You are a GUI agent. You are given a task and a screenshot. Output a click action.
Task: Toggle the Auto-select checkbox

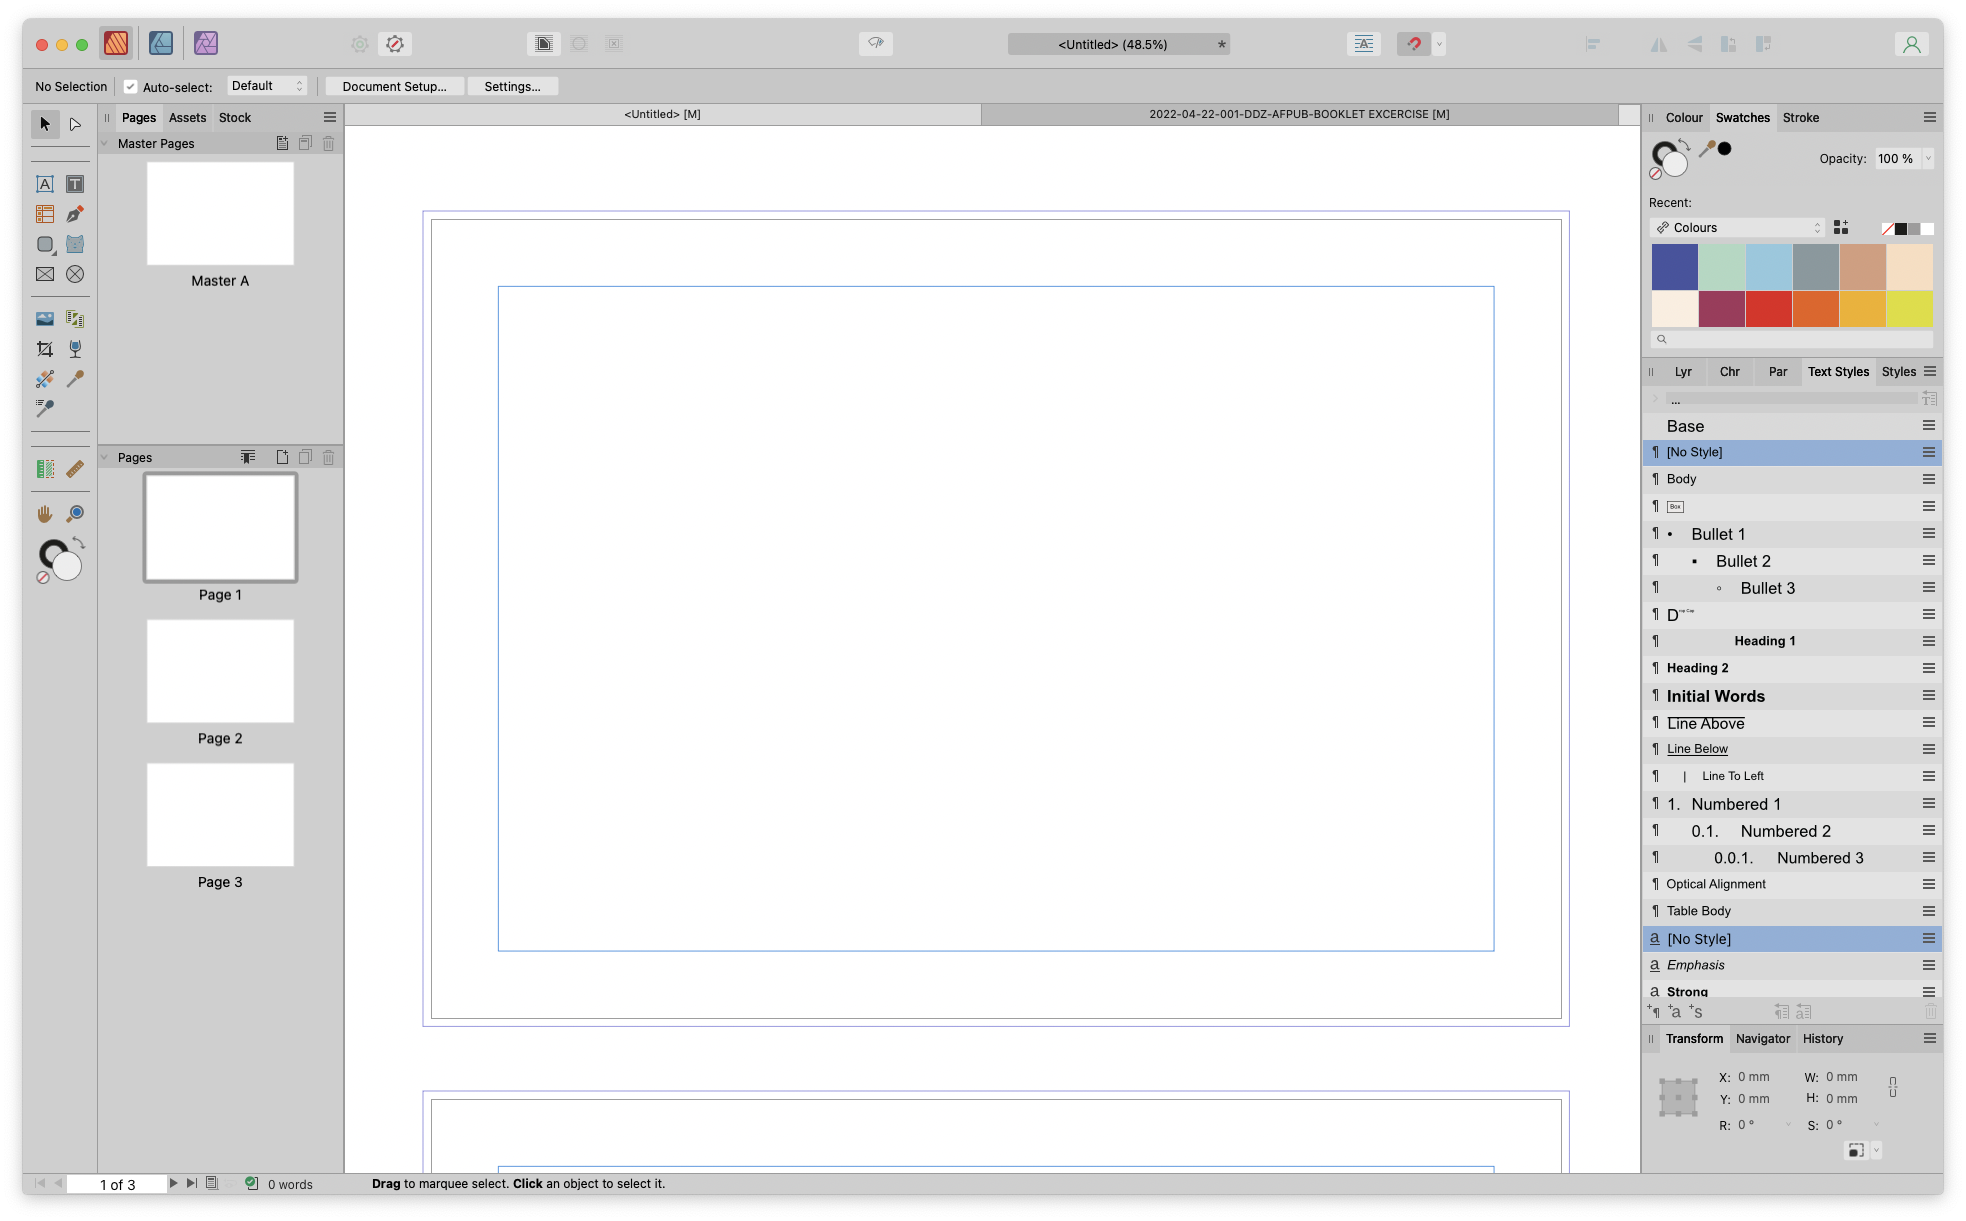coord(131,87)
